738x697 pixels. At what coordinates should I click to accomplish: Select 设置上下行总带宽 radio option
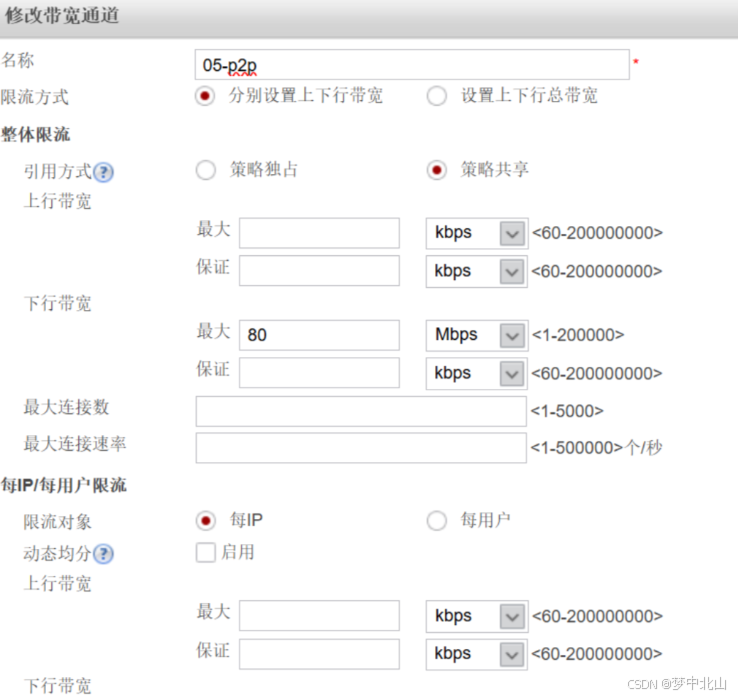pyautogui.click(x=437, y=96)
